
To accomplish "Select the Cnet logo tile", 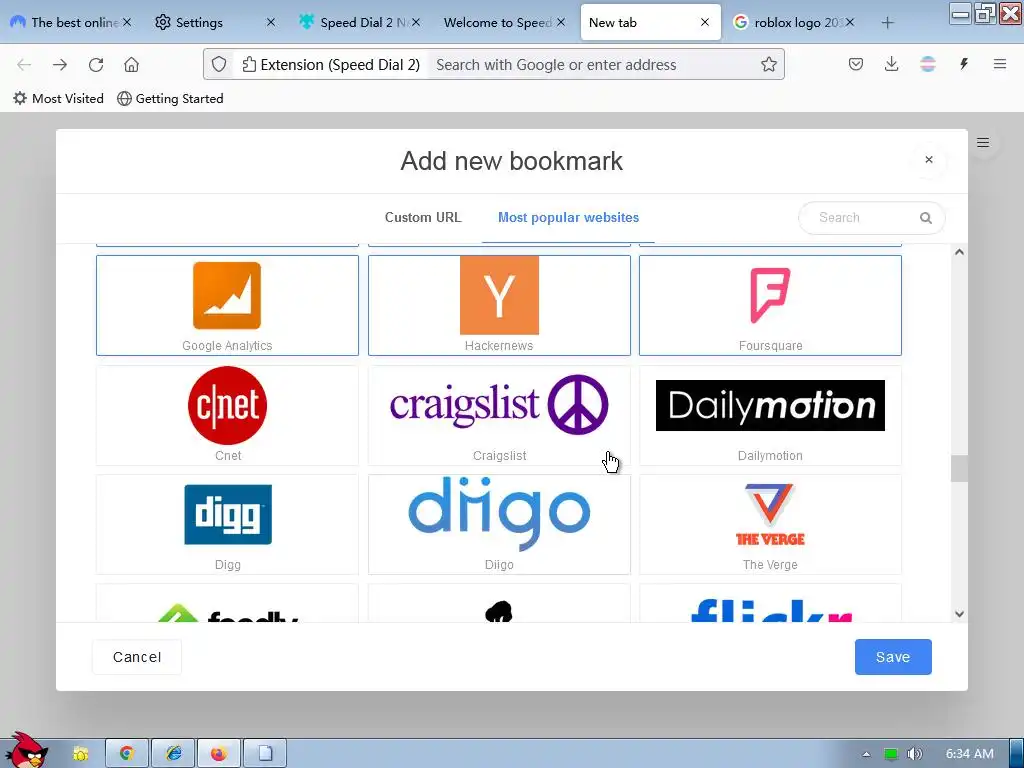I will click(x=227, y=415).
